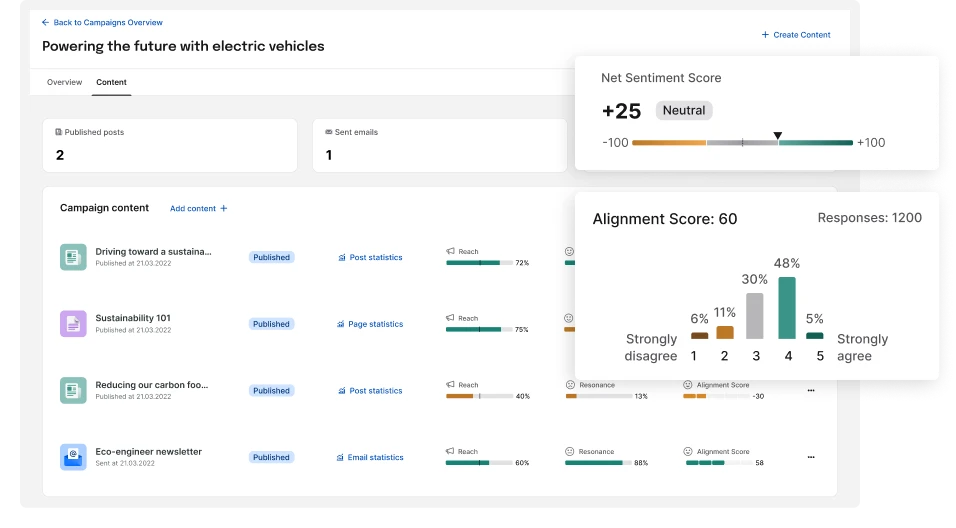The width and height of the screenshot is (956, 528).
Task: Click the Create Content button
Action: point(796,35)
